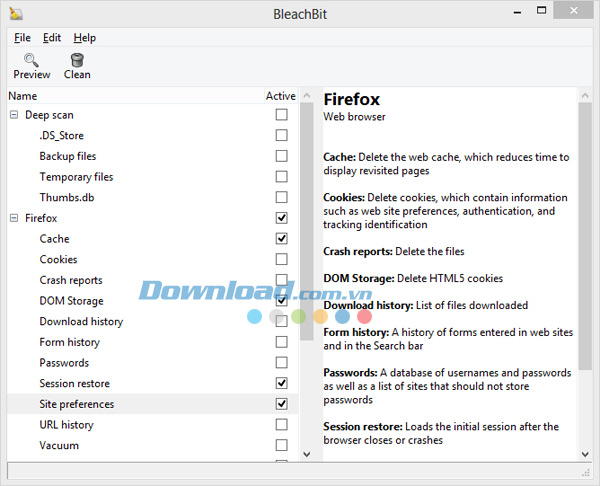Click the bold 'Cookies:' description label
Viewport: 600px width, 486px height.
coord(344,197)
